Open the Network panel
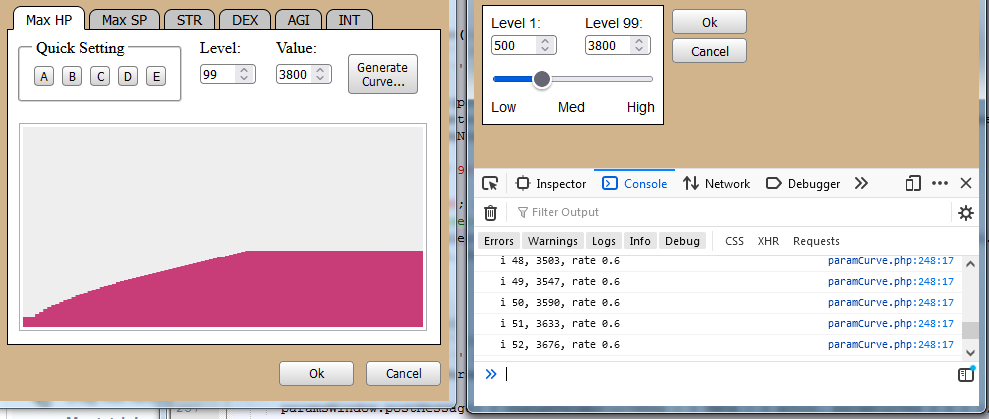Image resolution: width=989 pixels, height=419 pixels. pos(716,183)
